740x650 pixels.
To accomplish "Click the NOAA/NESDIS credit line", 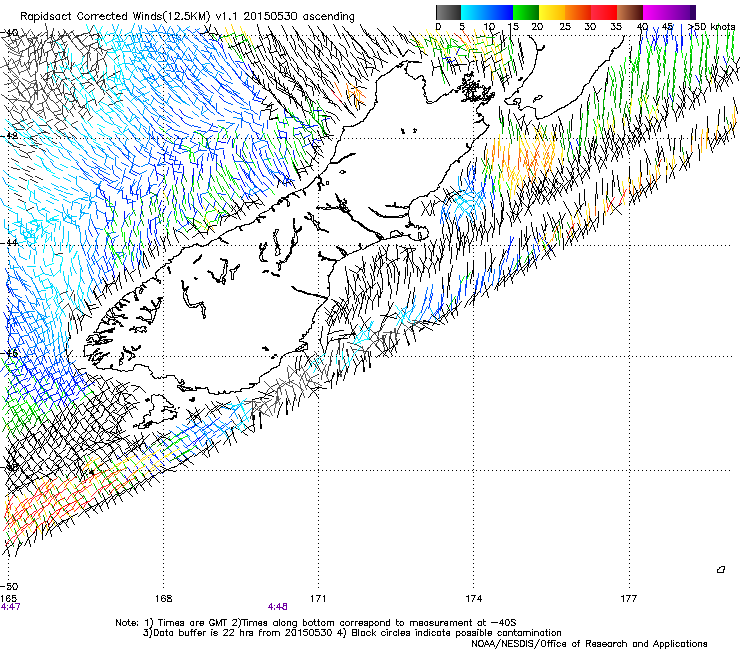I will click(589, 644).
